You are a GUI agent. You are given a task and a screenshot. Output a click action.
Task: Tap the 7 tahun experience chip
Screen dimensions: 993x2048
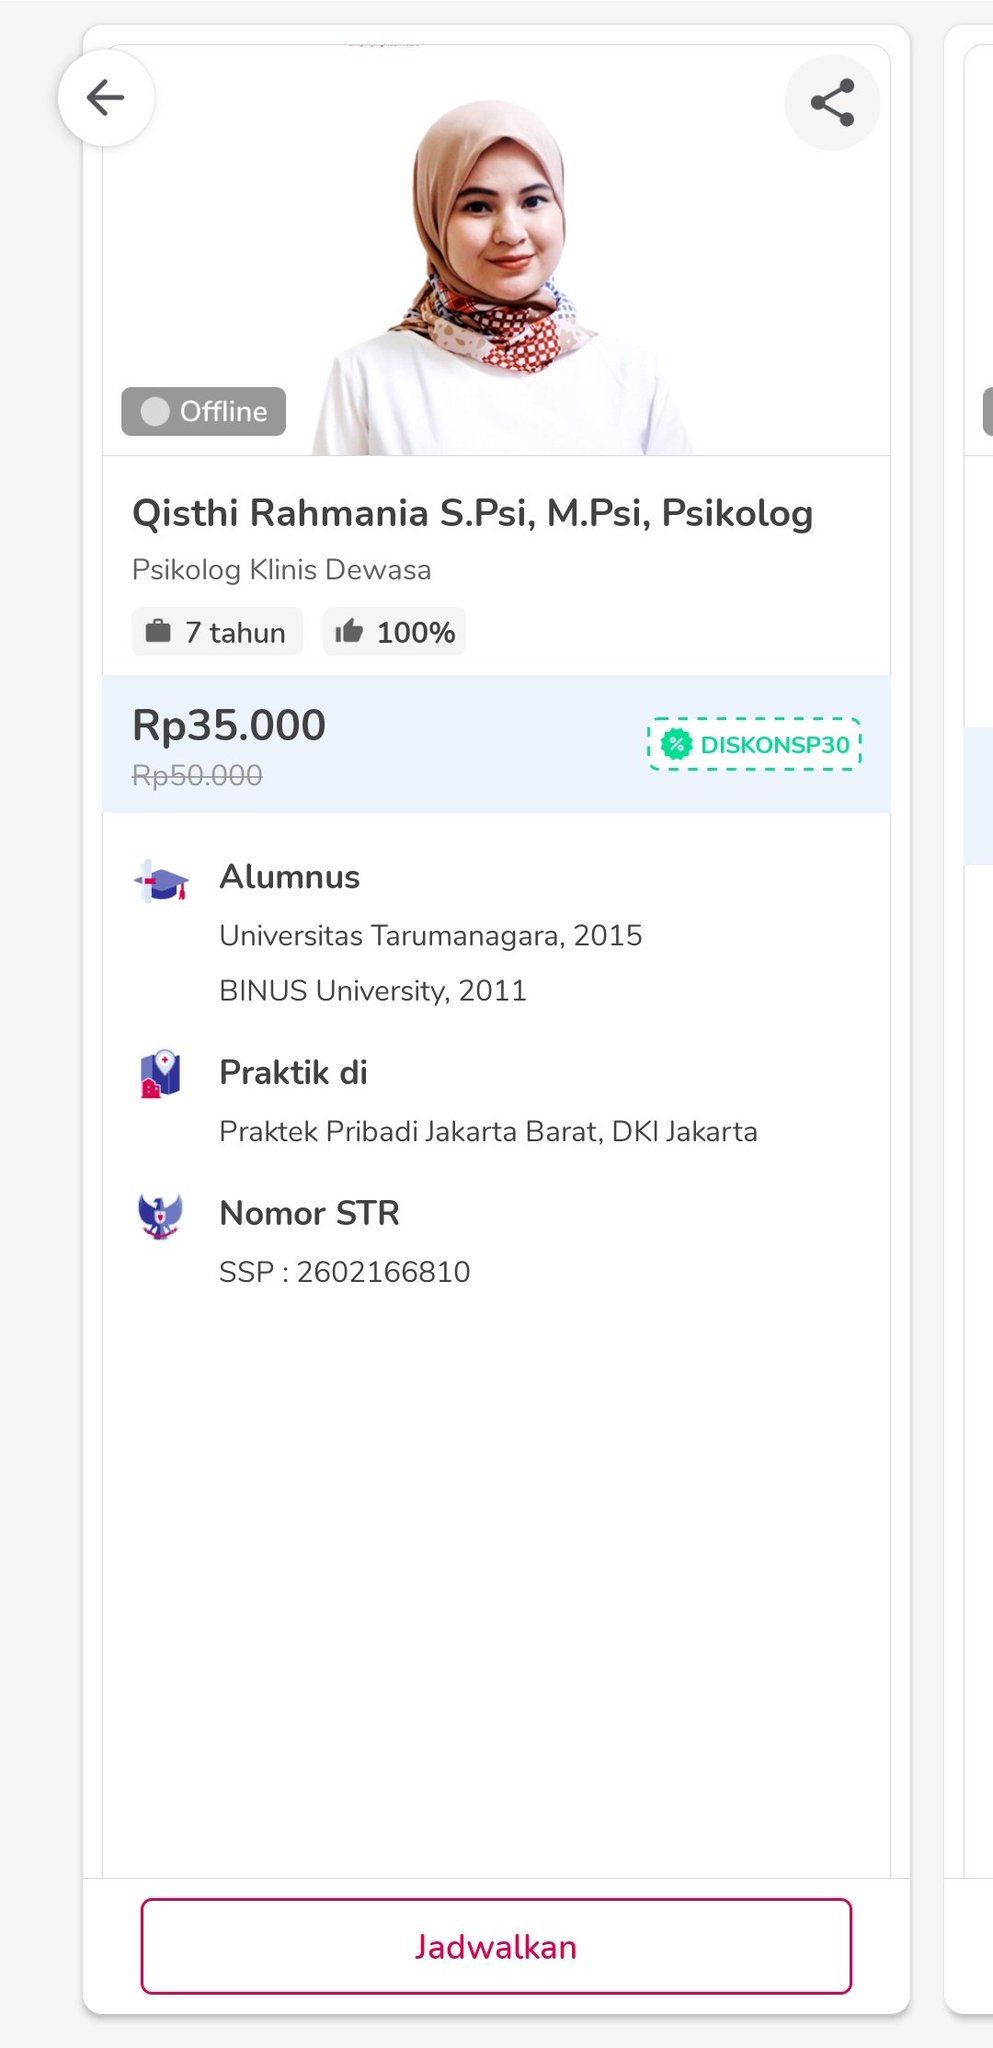[x=217, y=632]
